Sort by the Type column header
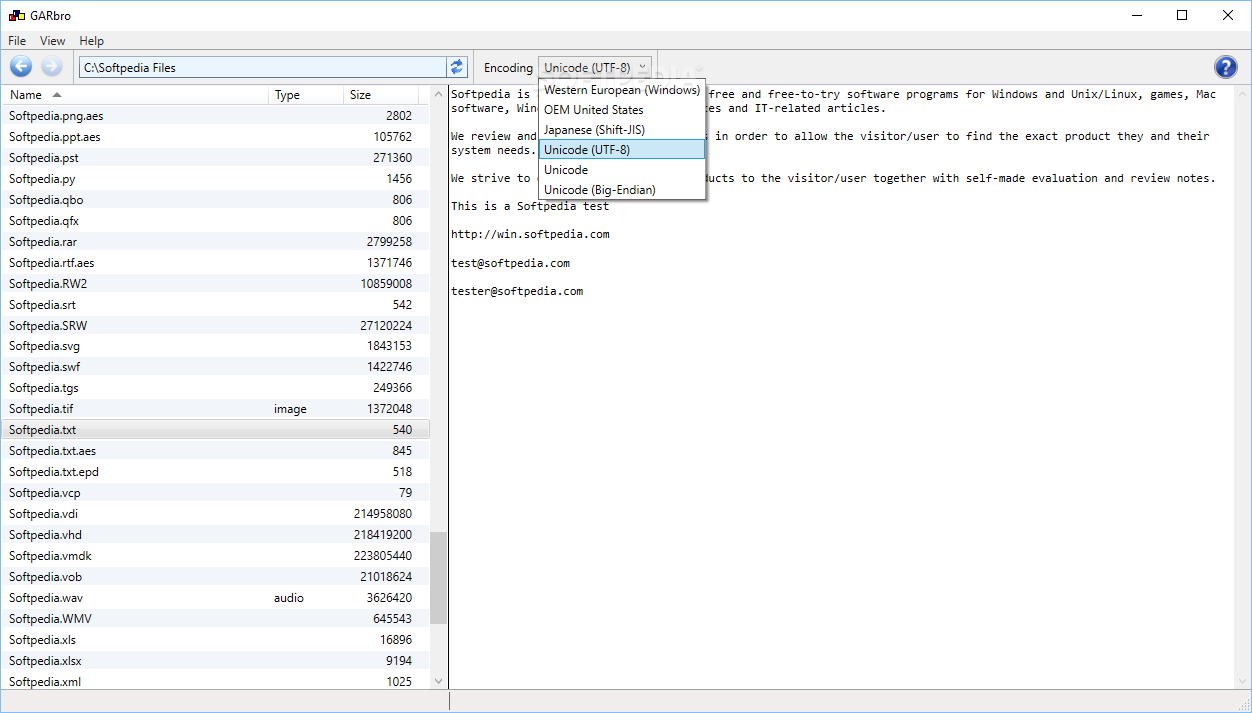The image size is (1252, 713). coord(306,95)
